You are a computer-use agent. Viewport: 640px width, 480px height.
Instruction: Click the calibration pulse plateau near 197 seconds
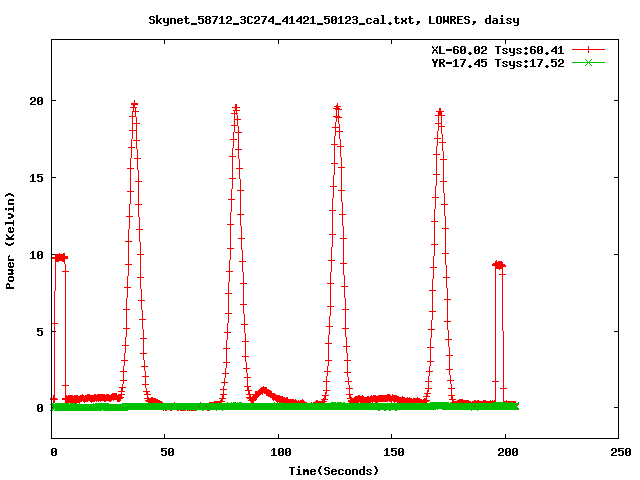pyautogui.click(x=499, y=265)
